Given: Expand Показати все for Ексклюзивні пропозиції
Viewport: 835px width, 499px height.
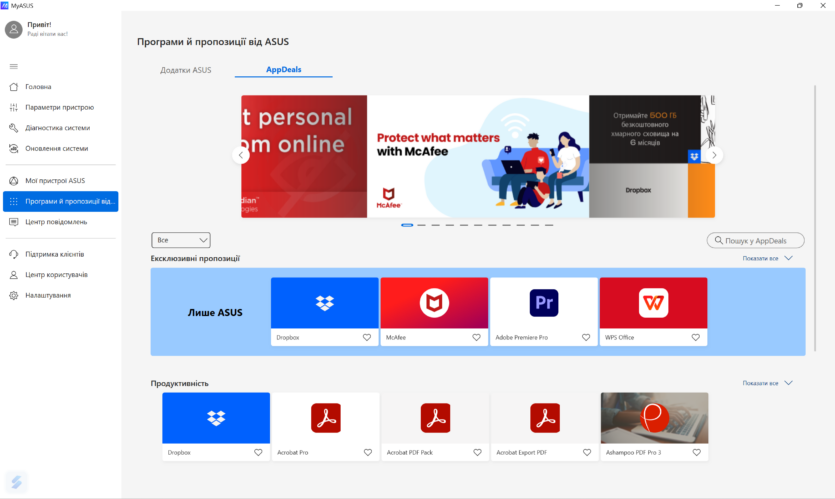Looking at the screenshot, I should (x=767, y=258).
